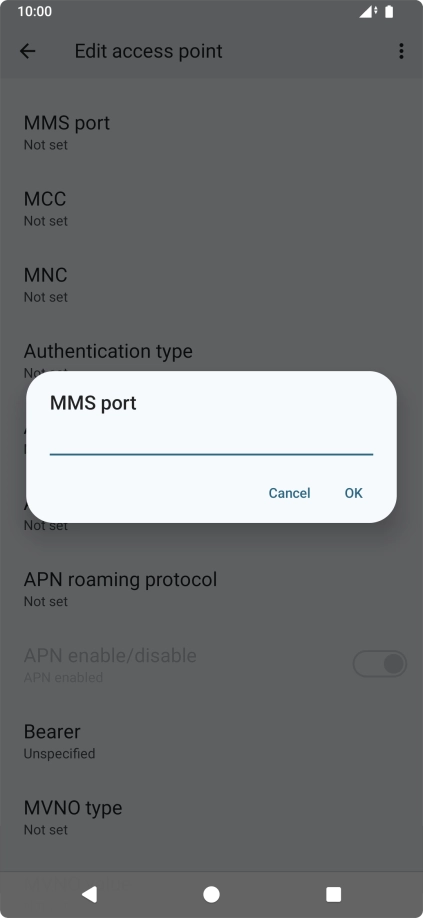Open the APN roaming protocol setting
This screenshot has width=423, height=918.
[211, 588]
